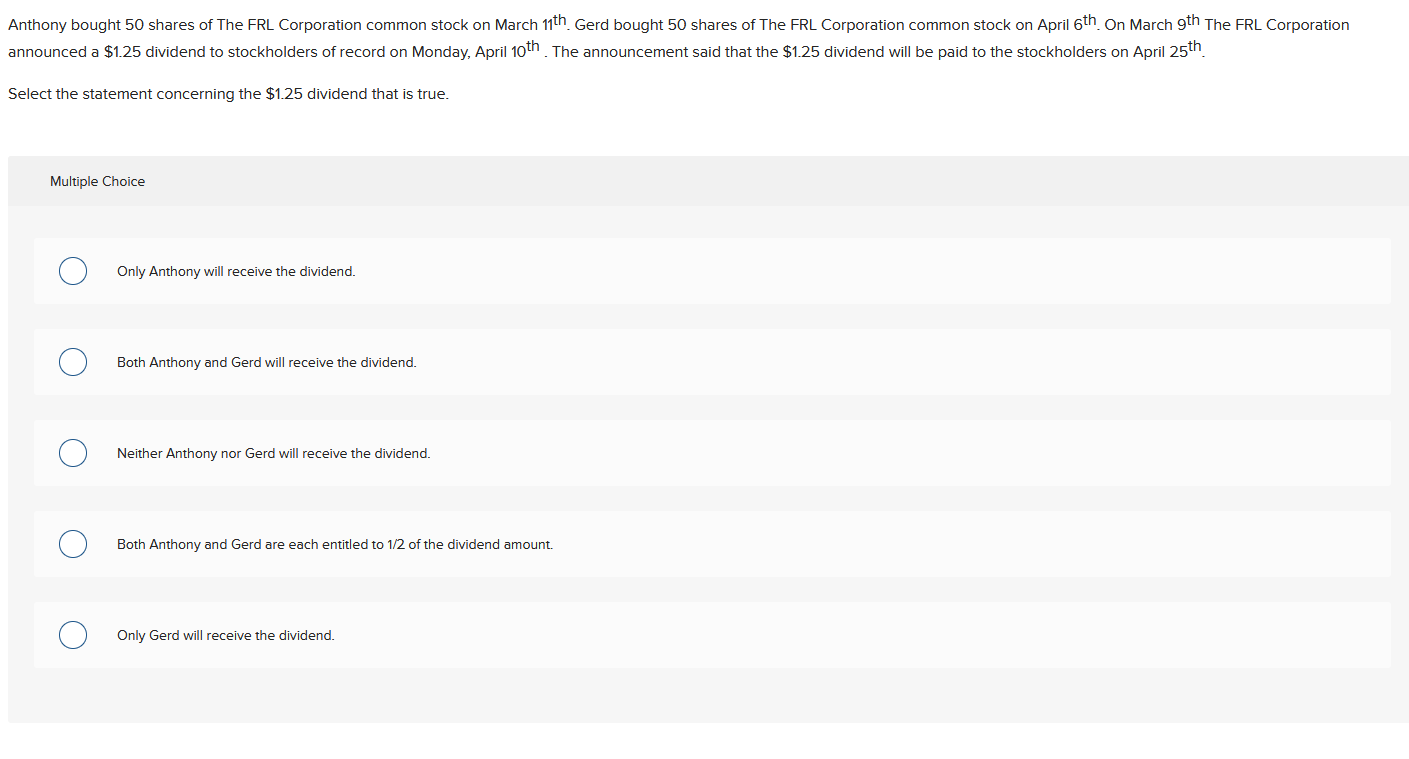
Task: Pick the option about 1/2 of the dividend amount
Action: point(72,544)
